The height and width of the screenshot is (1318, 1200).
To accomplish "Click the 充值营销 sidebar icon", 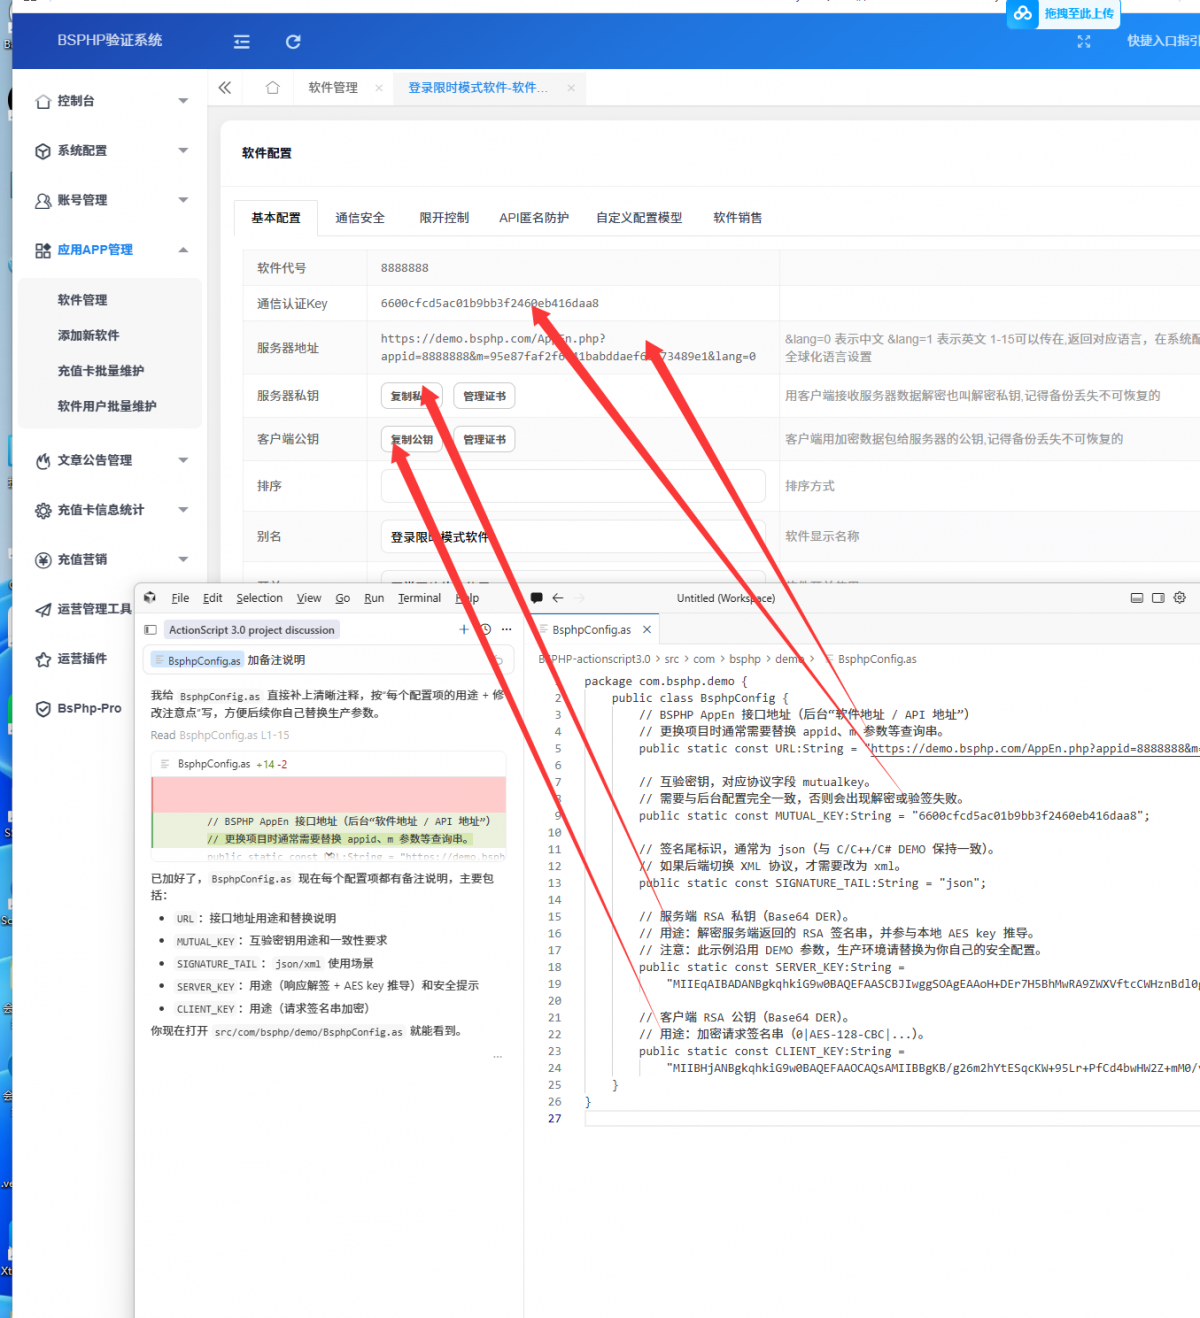I will [x=43, y=560].
